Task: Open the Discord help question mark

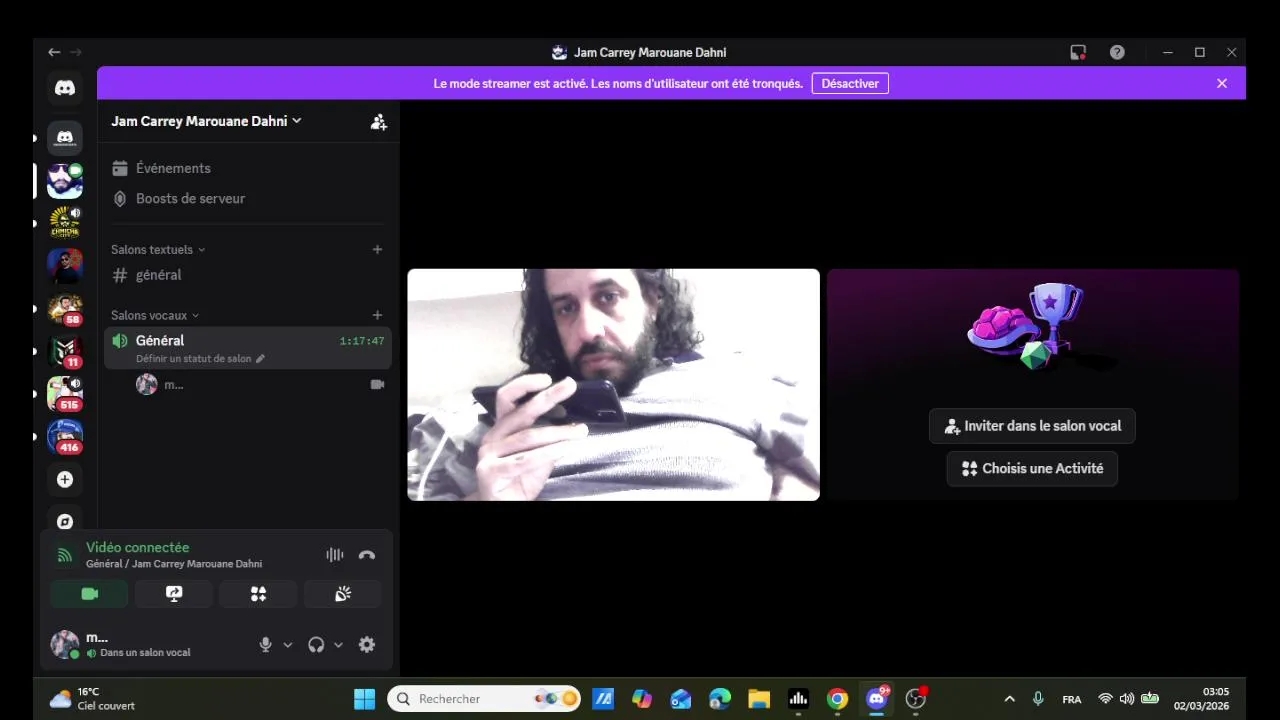Action: pos(1117,52)
